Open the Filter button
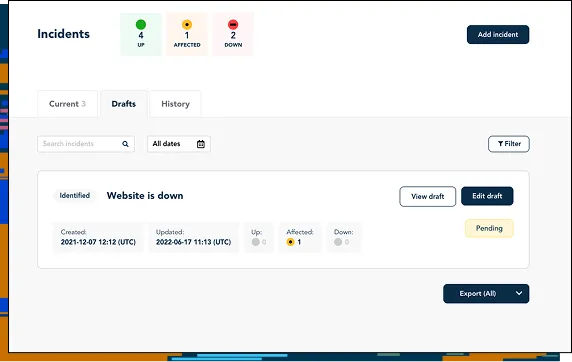Viewport: 572px width, 362px height. [509, 144]
